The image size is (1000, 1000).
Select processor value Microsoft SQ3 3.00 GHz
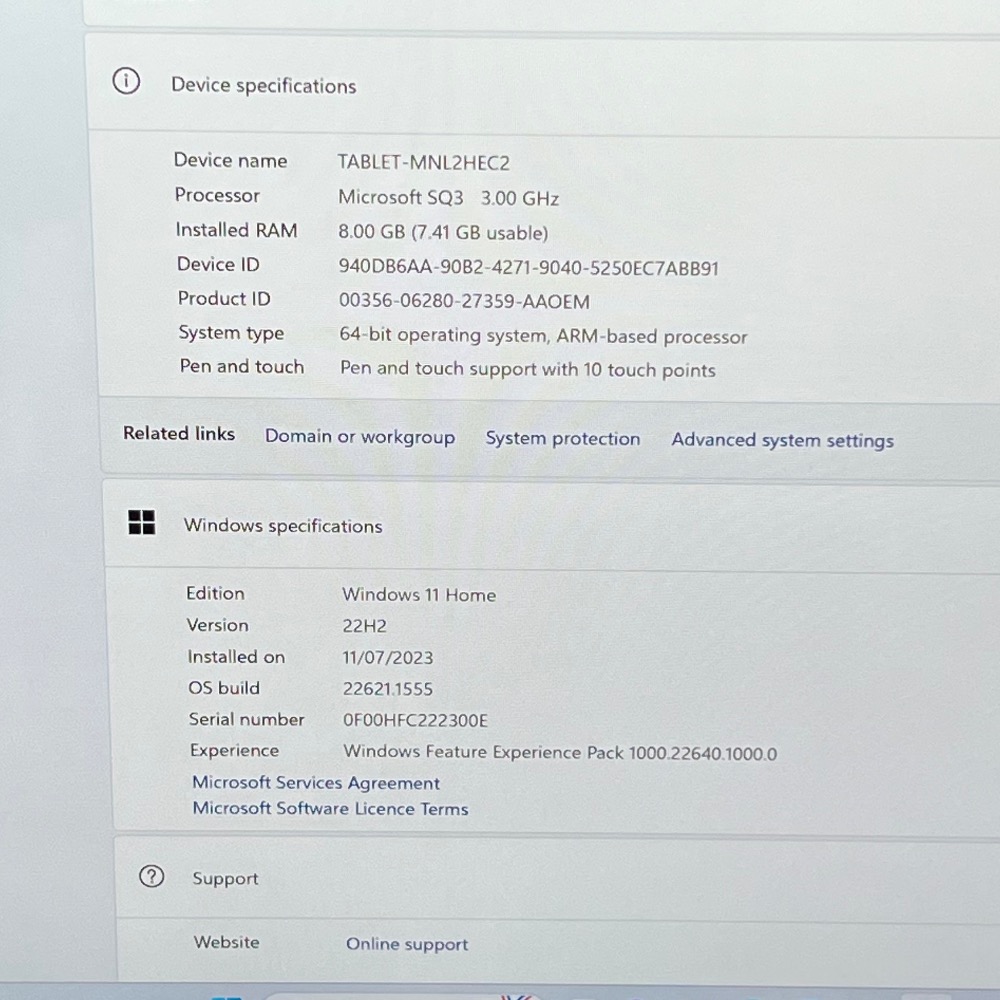pyautogui.click(x=448, y=198)
